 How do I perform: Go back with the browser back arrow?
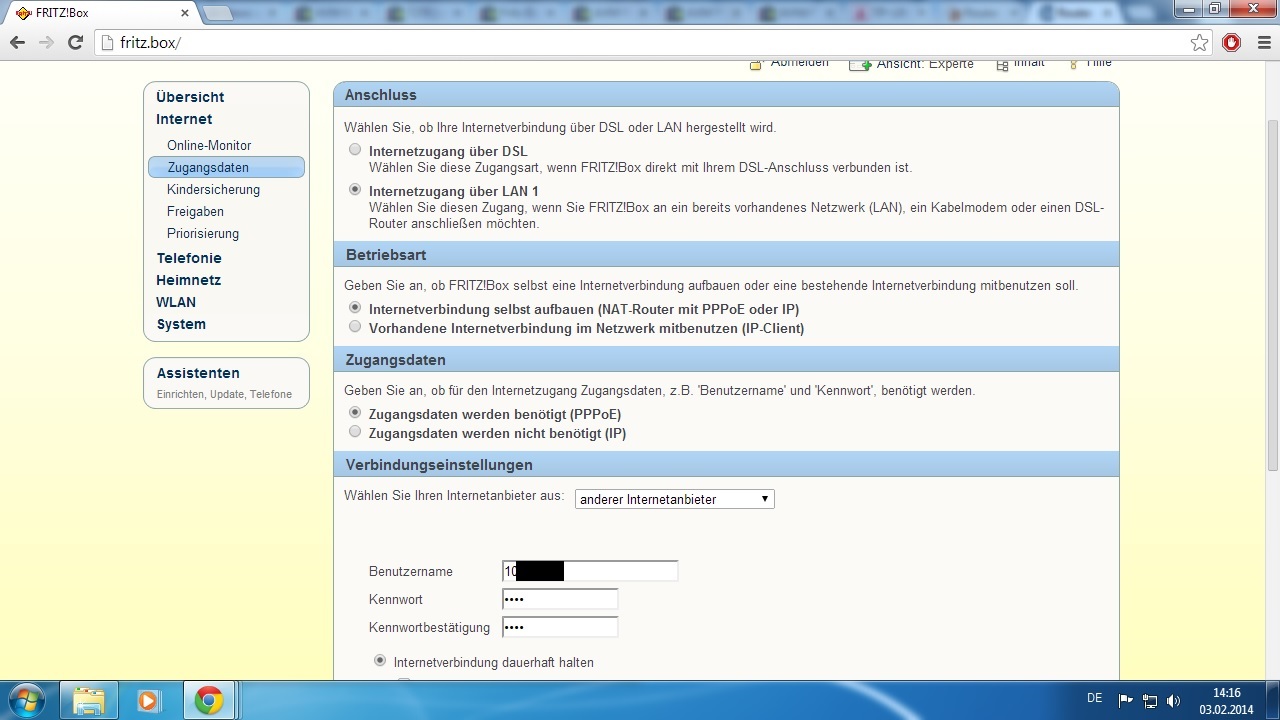17,43
